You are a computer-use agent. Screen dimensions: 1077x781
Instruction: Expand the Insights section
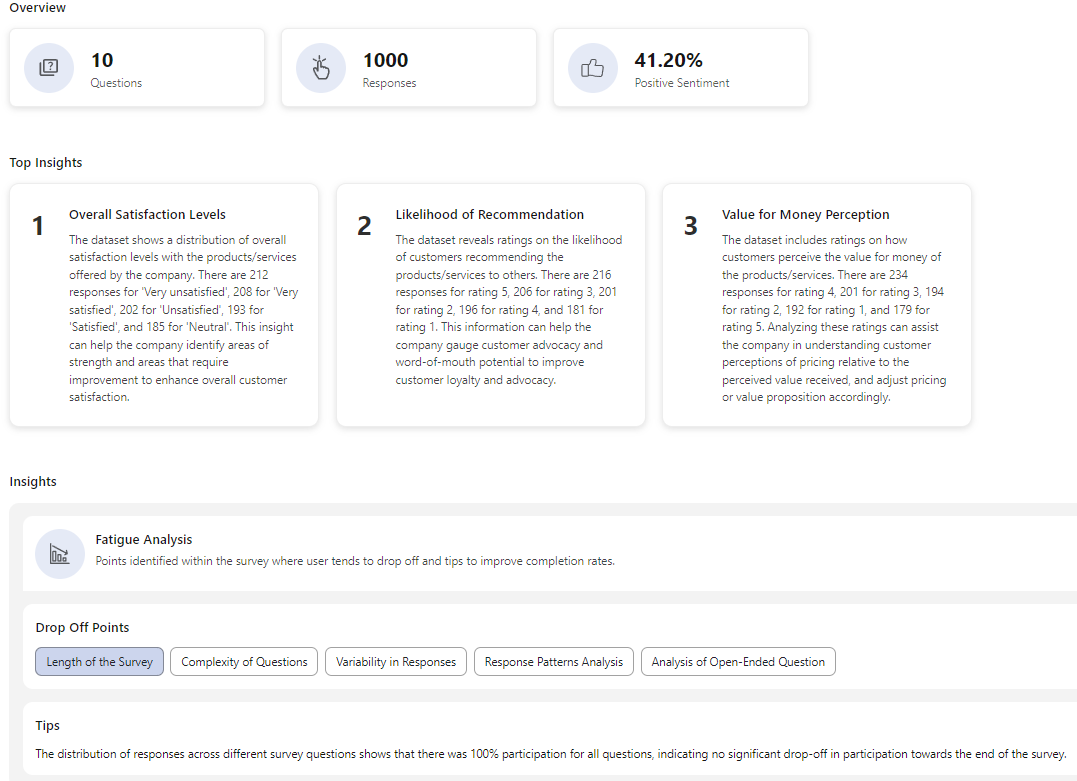[x=33, y=481]
